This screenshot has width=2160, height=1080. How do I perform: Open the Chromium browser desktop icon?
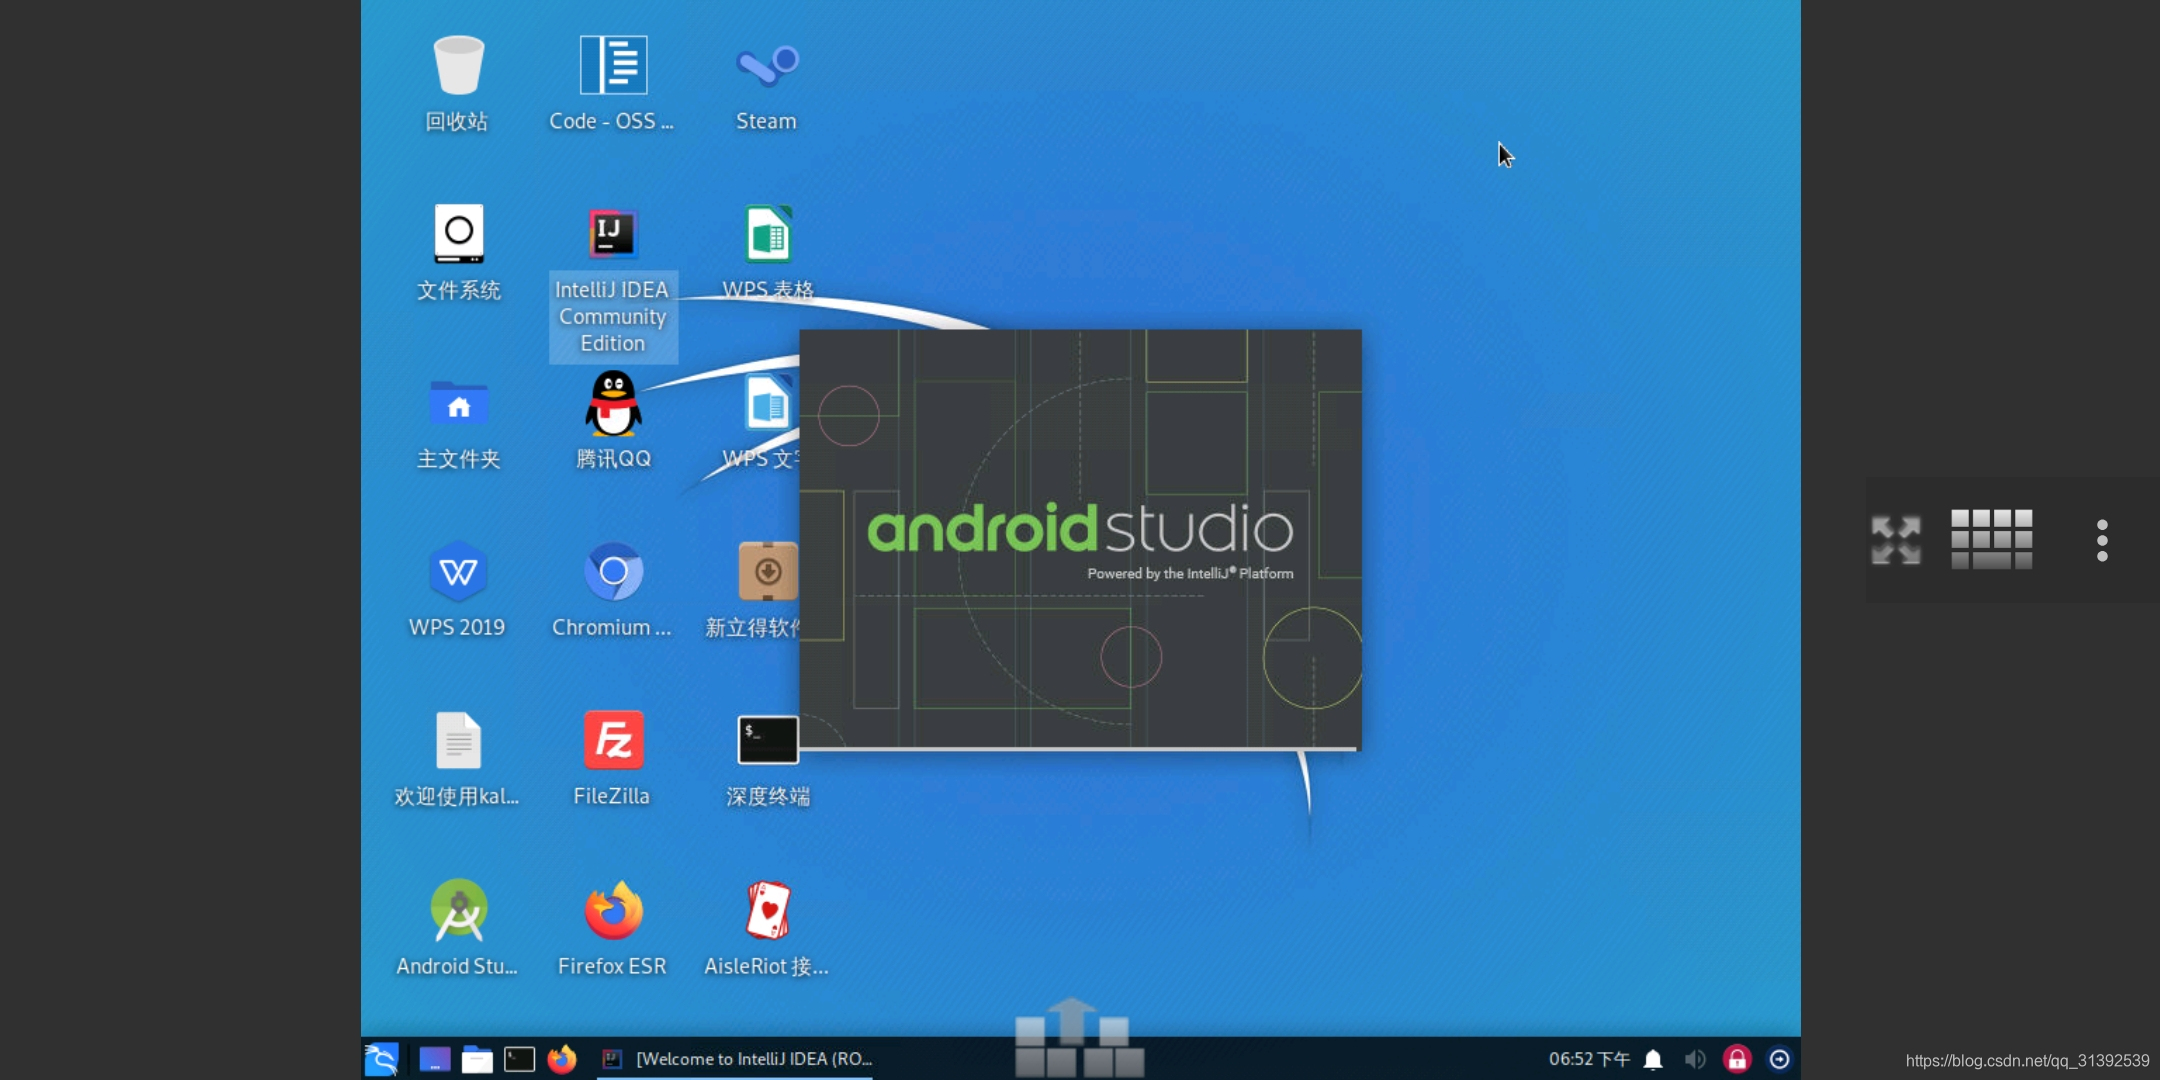[613, 572]
